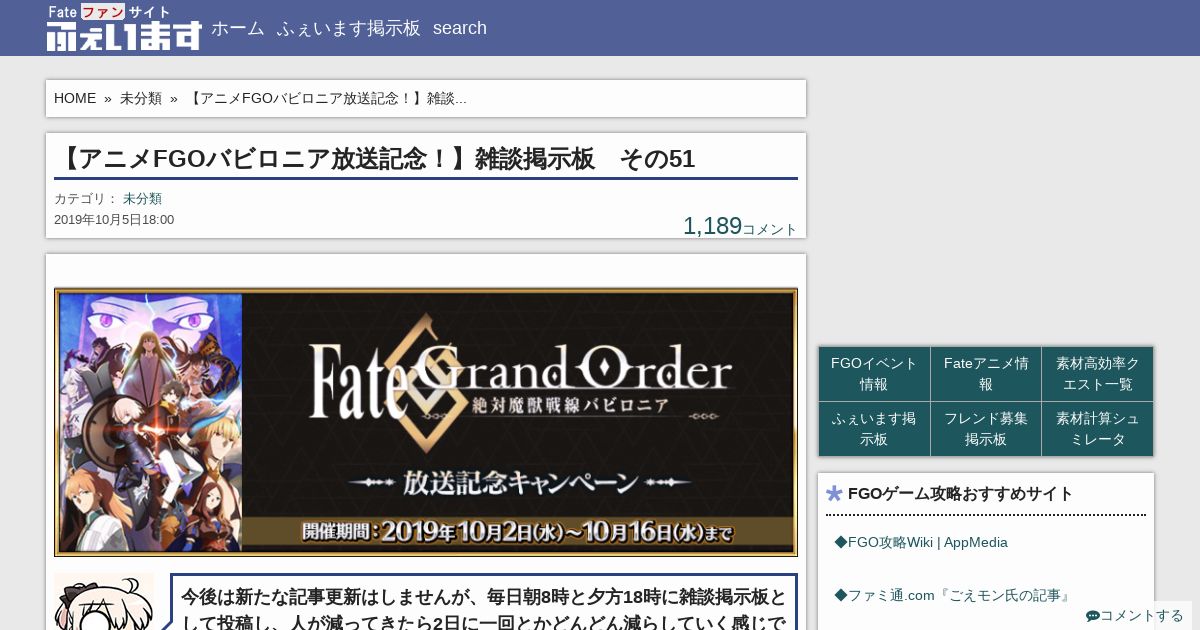Click the ふぇいます site logo
Image resolution: width=1200 pixels, height=630 pixels.
click(x=124, y=28)
